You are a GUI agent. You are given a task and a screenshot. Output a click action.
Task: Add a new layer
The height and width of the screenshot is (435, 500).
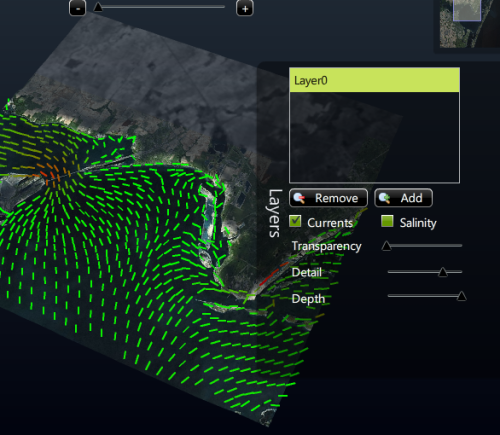pos(403,198)
